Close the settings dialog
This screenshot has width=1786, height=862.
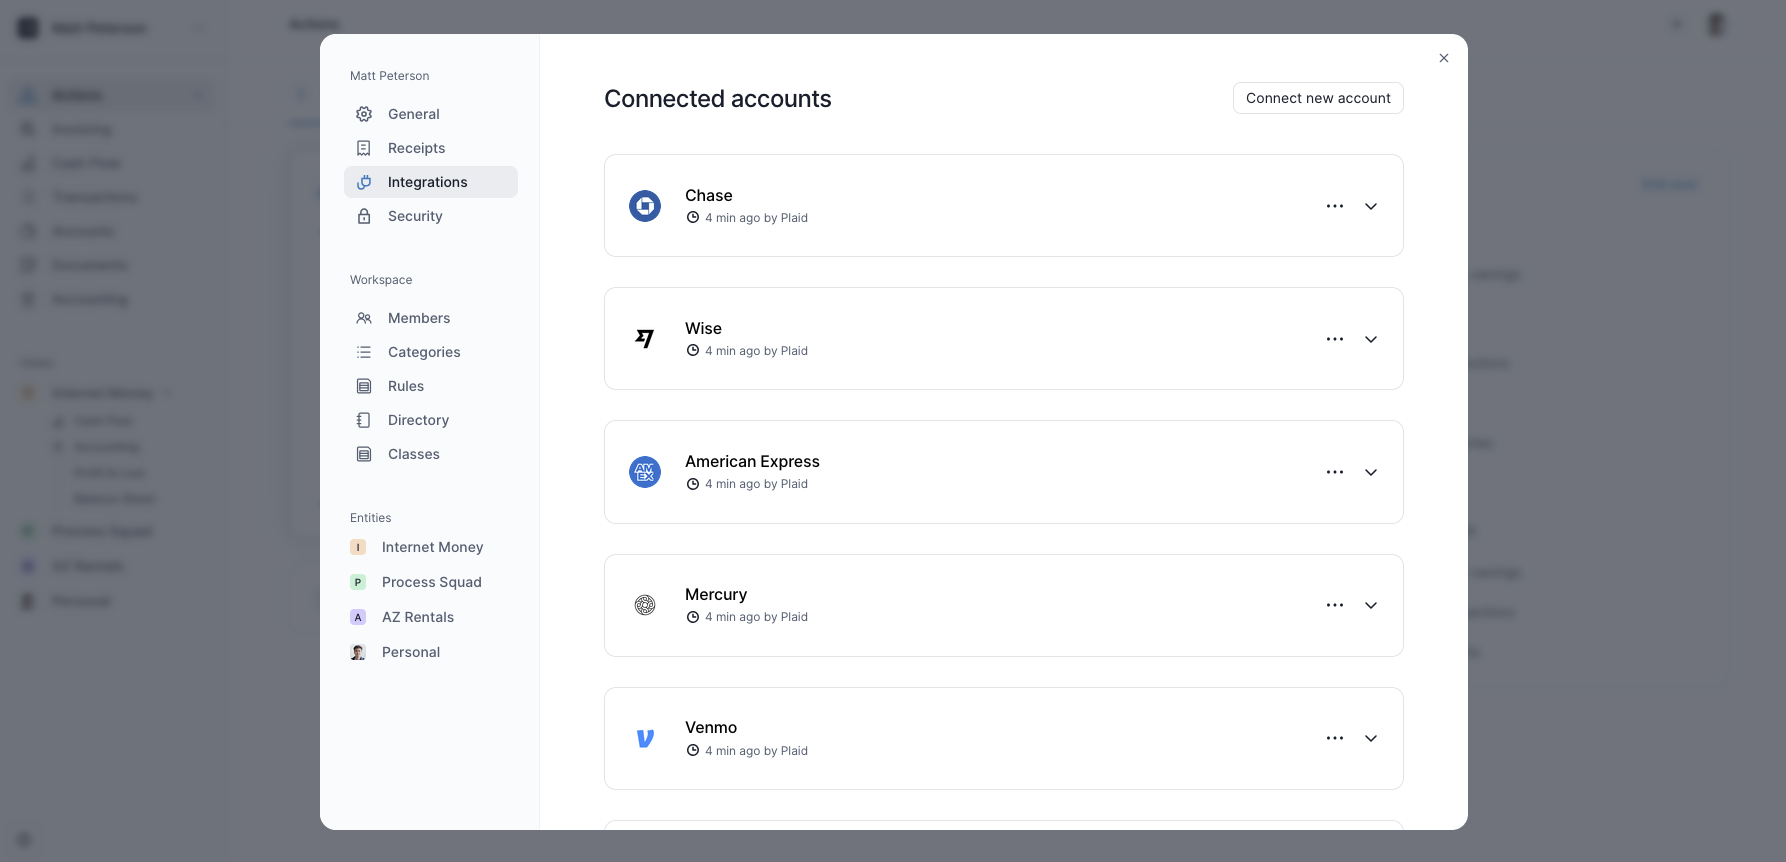[1444, 58]
